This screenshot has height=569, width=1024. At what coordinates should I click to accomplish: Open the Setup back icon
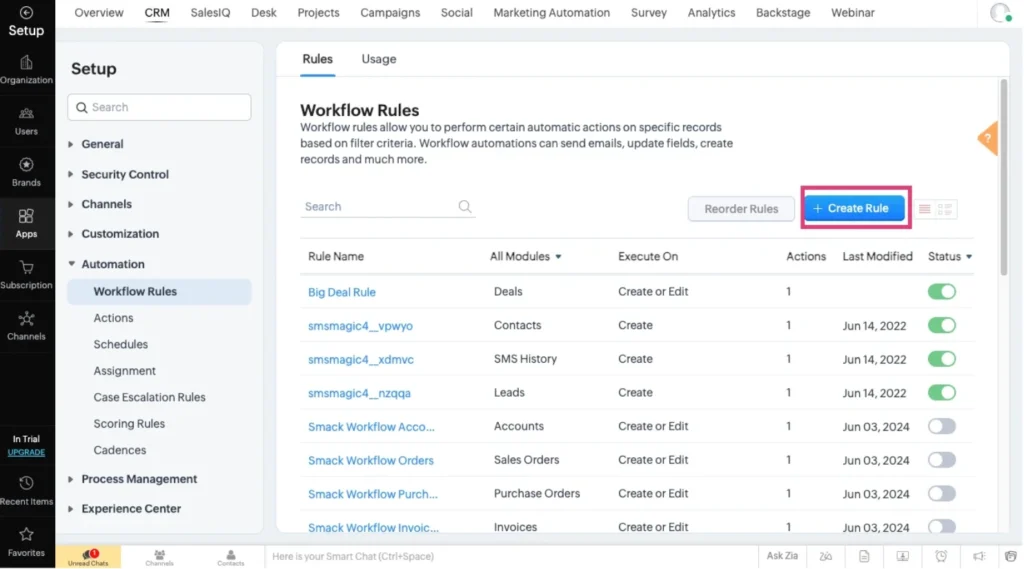26,12
